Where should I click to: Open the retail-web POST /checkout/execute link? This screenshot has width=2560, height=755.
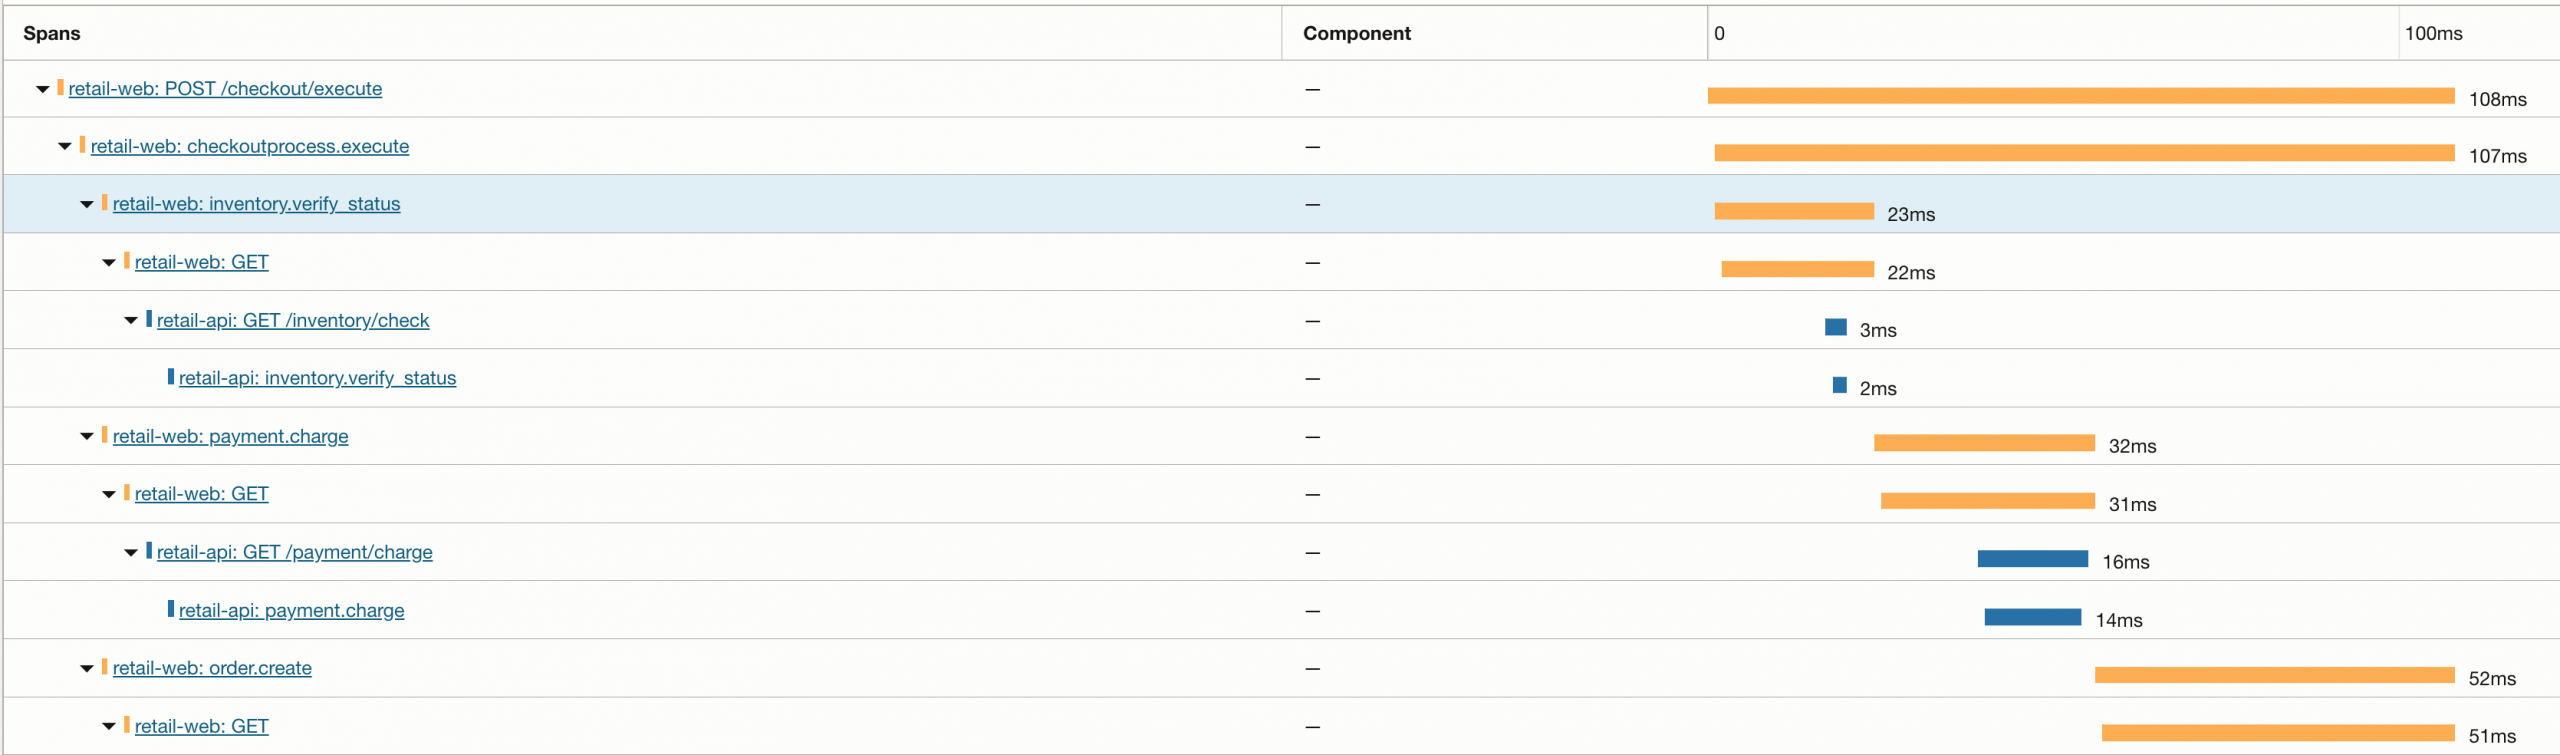point(225,89)
